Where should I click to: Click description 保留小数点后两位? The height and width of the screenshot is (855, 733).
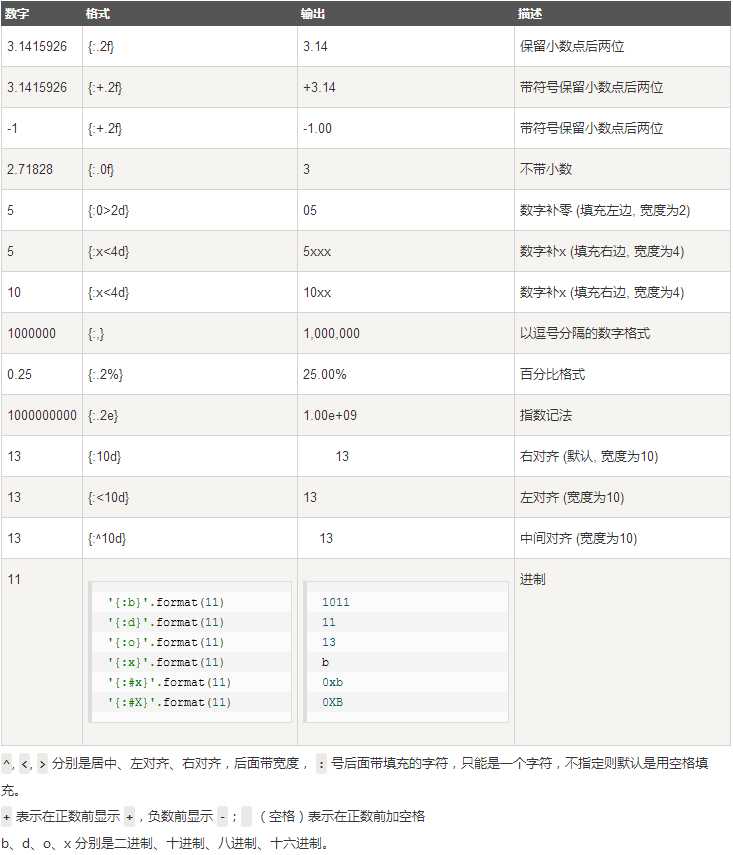572,46
